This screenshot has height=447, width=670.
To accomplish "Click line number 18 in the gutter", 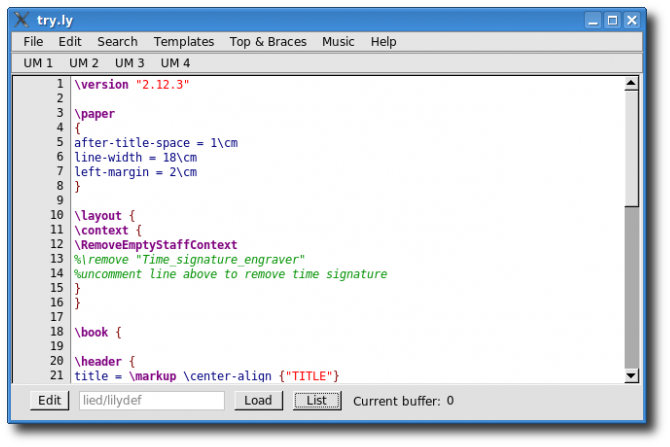I will pyautogui.click(x=57, y=331).
